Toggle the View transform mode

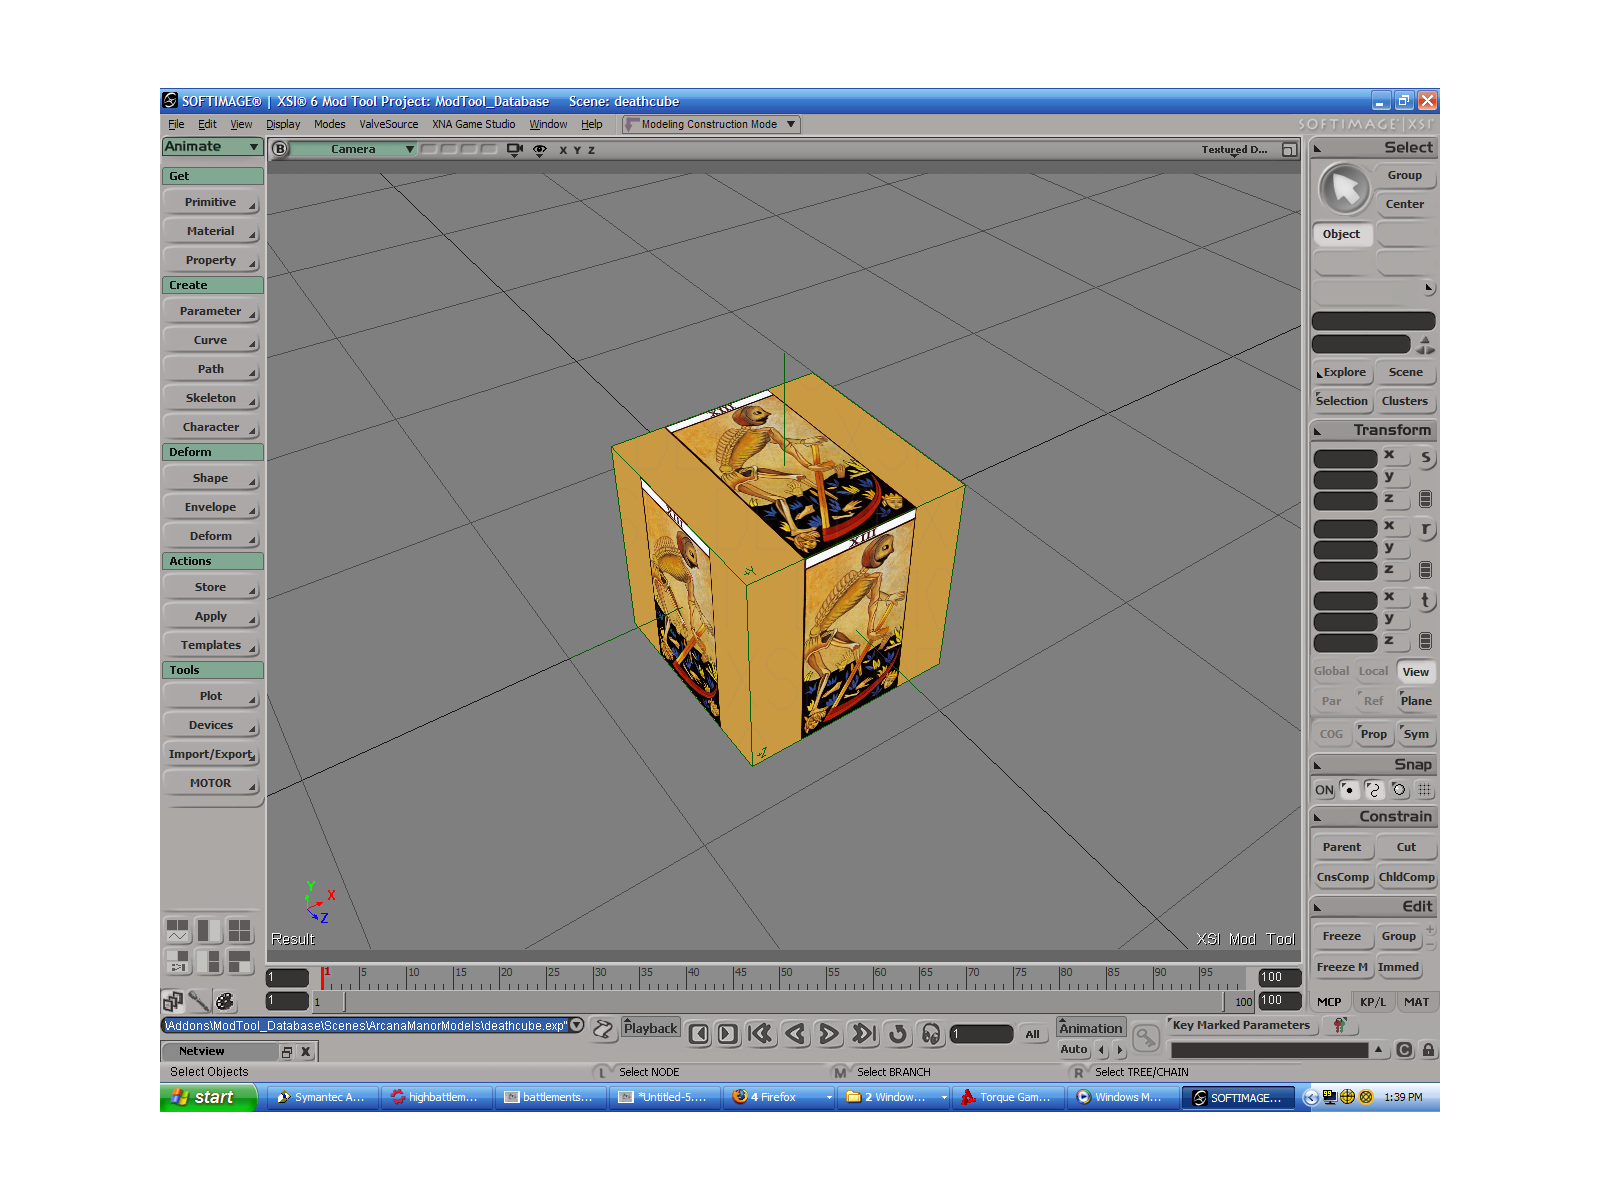(x=1416, y=672)
